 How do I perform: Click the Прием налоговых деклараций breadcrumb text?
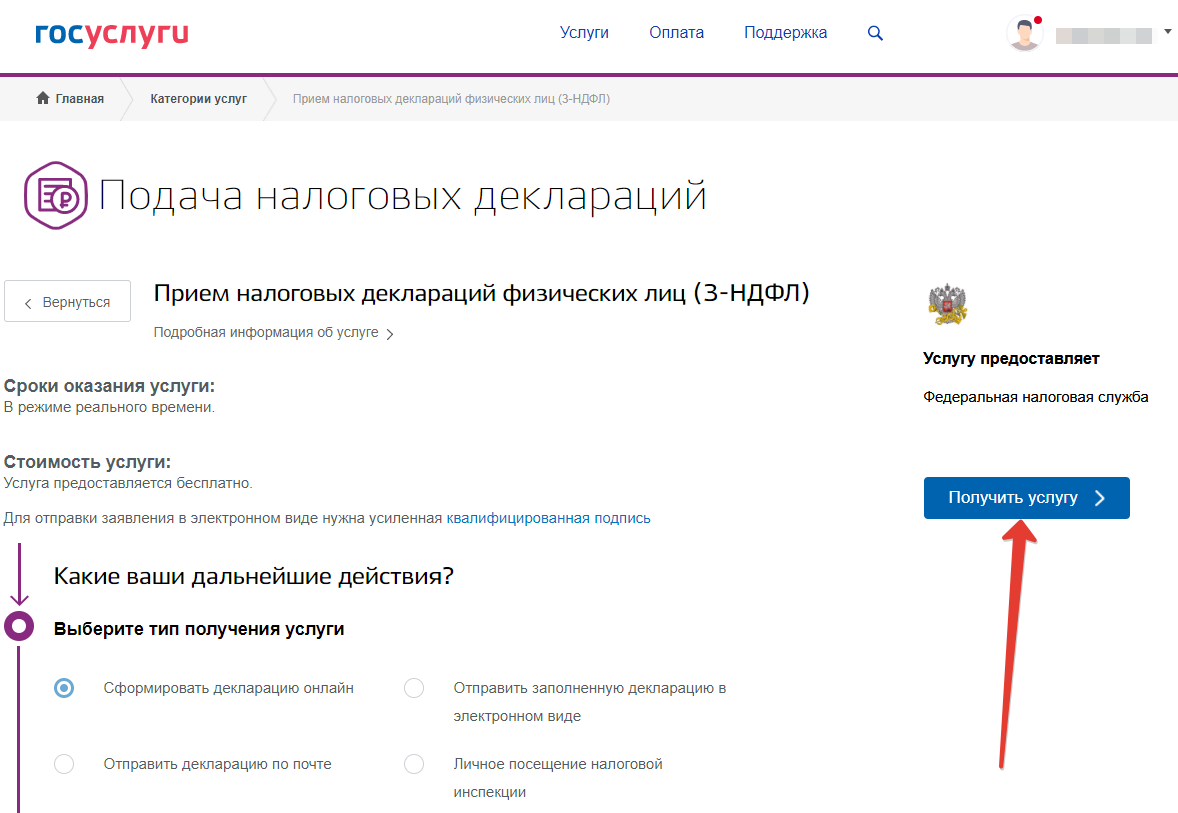[x=451, y=98]
